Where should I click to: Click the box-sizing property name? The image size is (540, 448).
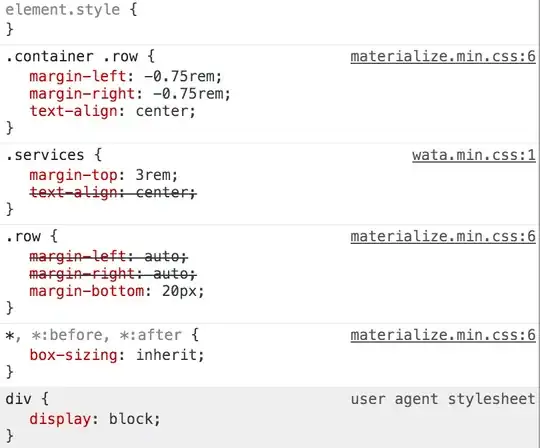coord(73,355)
